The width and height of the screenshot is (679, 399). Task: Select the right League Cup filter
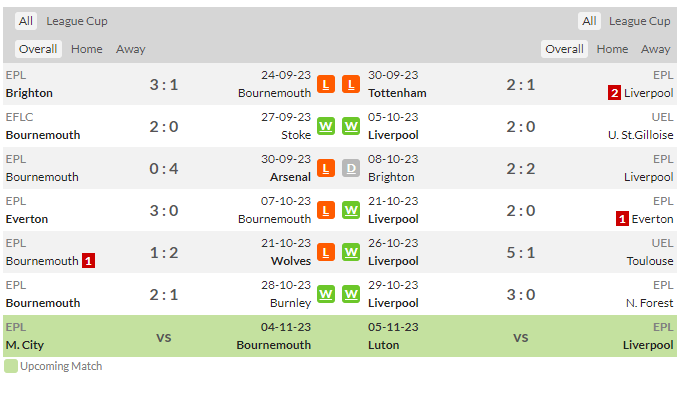pyautogui.click(x=639, y=21)
